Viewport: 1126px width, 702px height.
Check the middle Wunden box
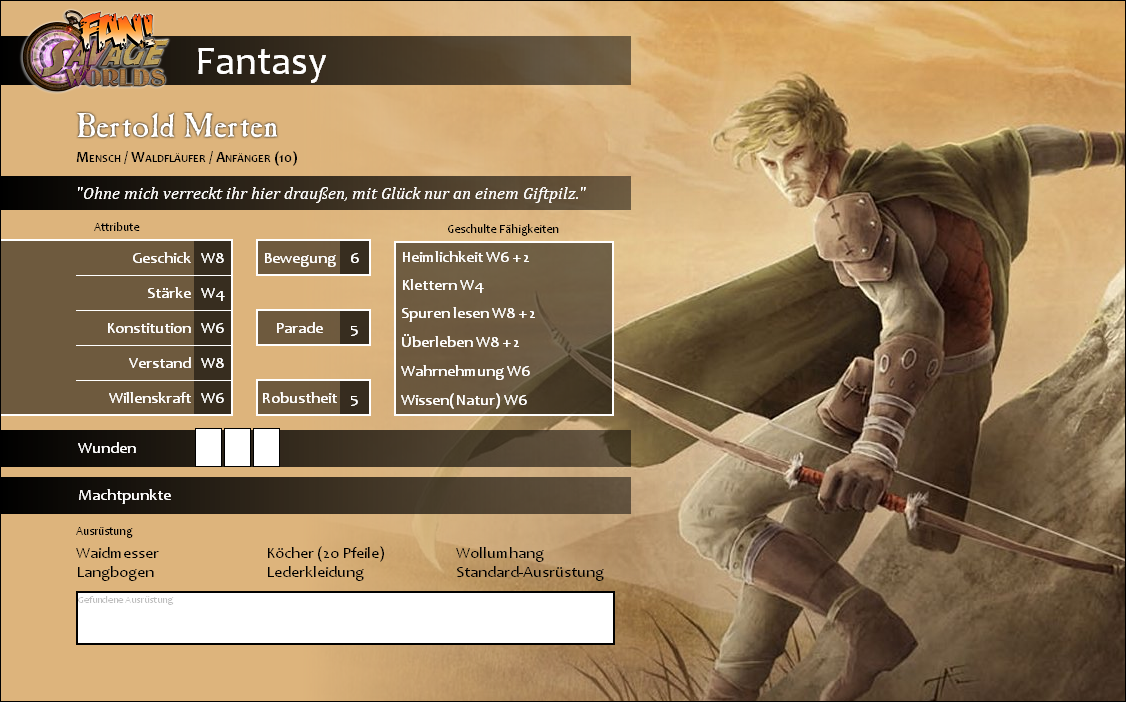[237, 448]
